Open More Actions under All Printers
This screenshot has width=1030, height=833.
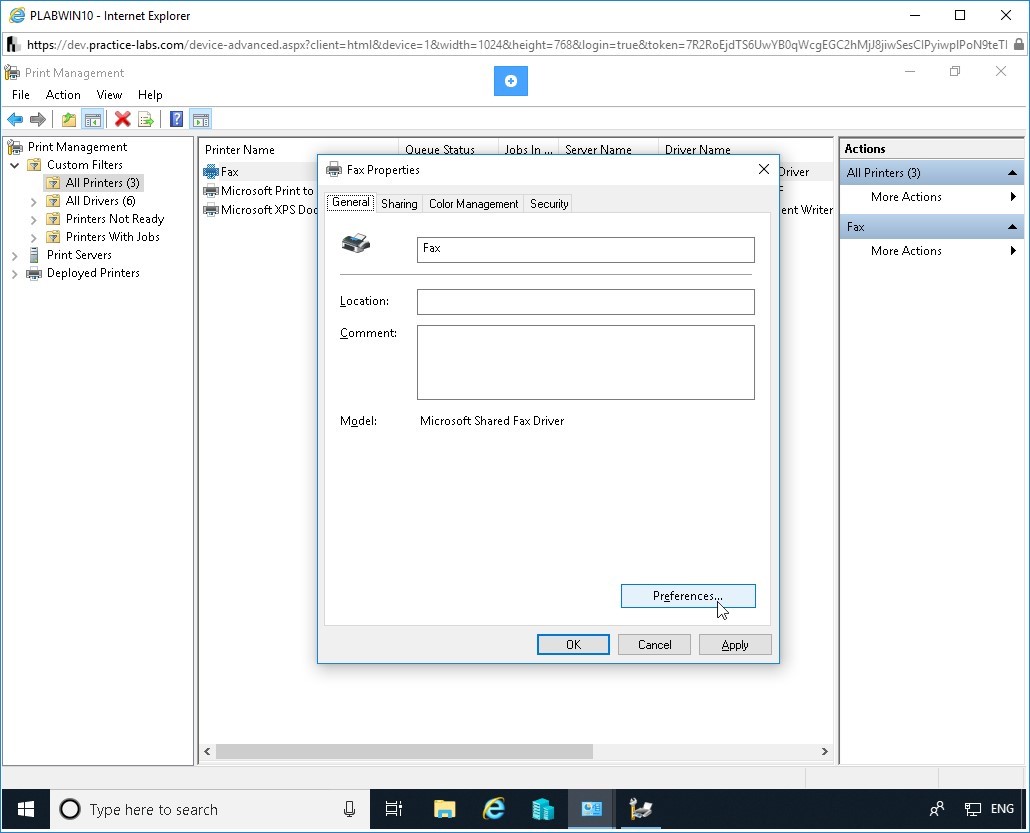click(x=907, y=196)
